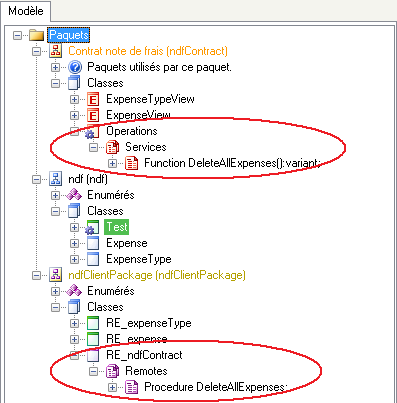Click the question mark icon
The width and height of the screenshot is (397, 403).
tap(75, 67)
